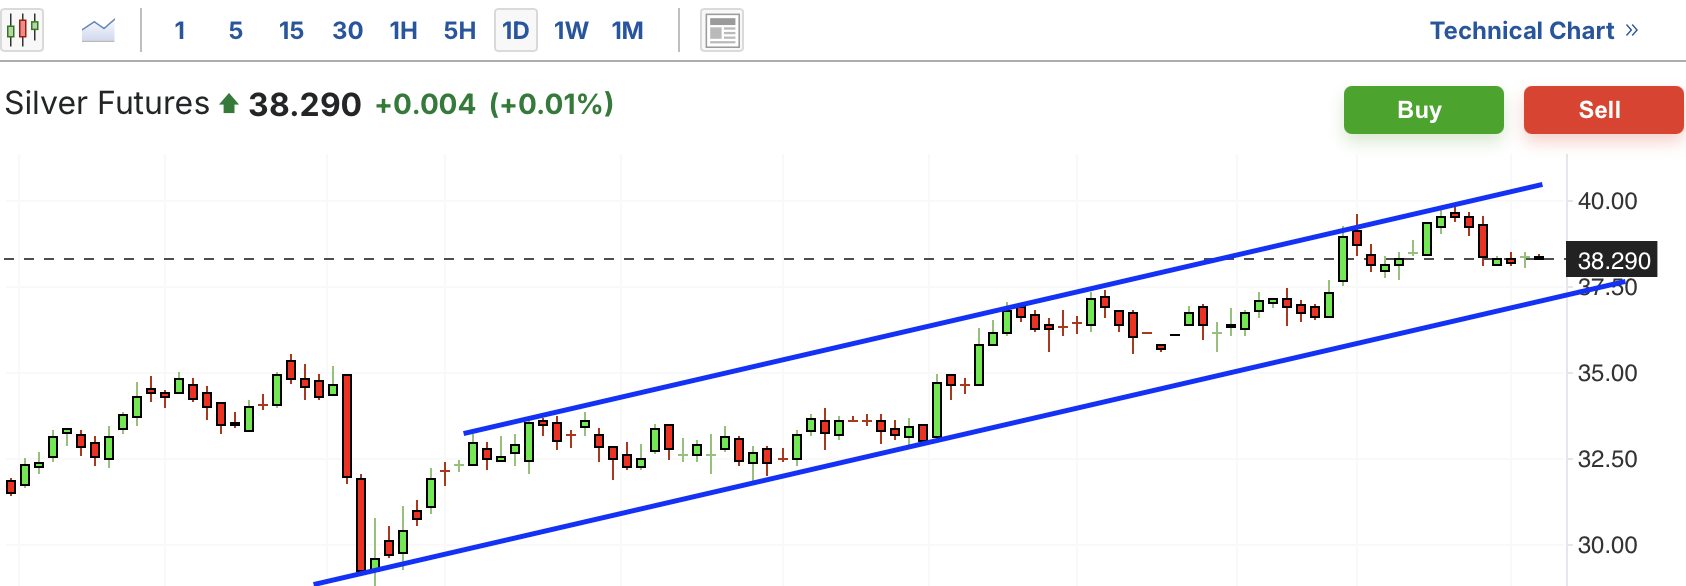Open the news overlay icon
Viewport: 1686px width, 586px height.
(721, 31)
